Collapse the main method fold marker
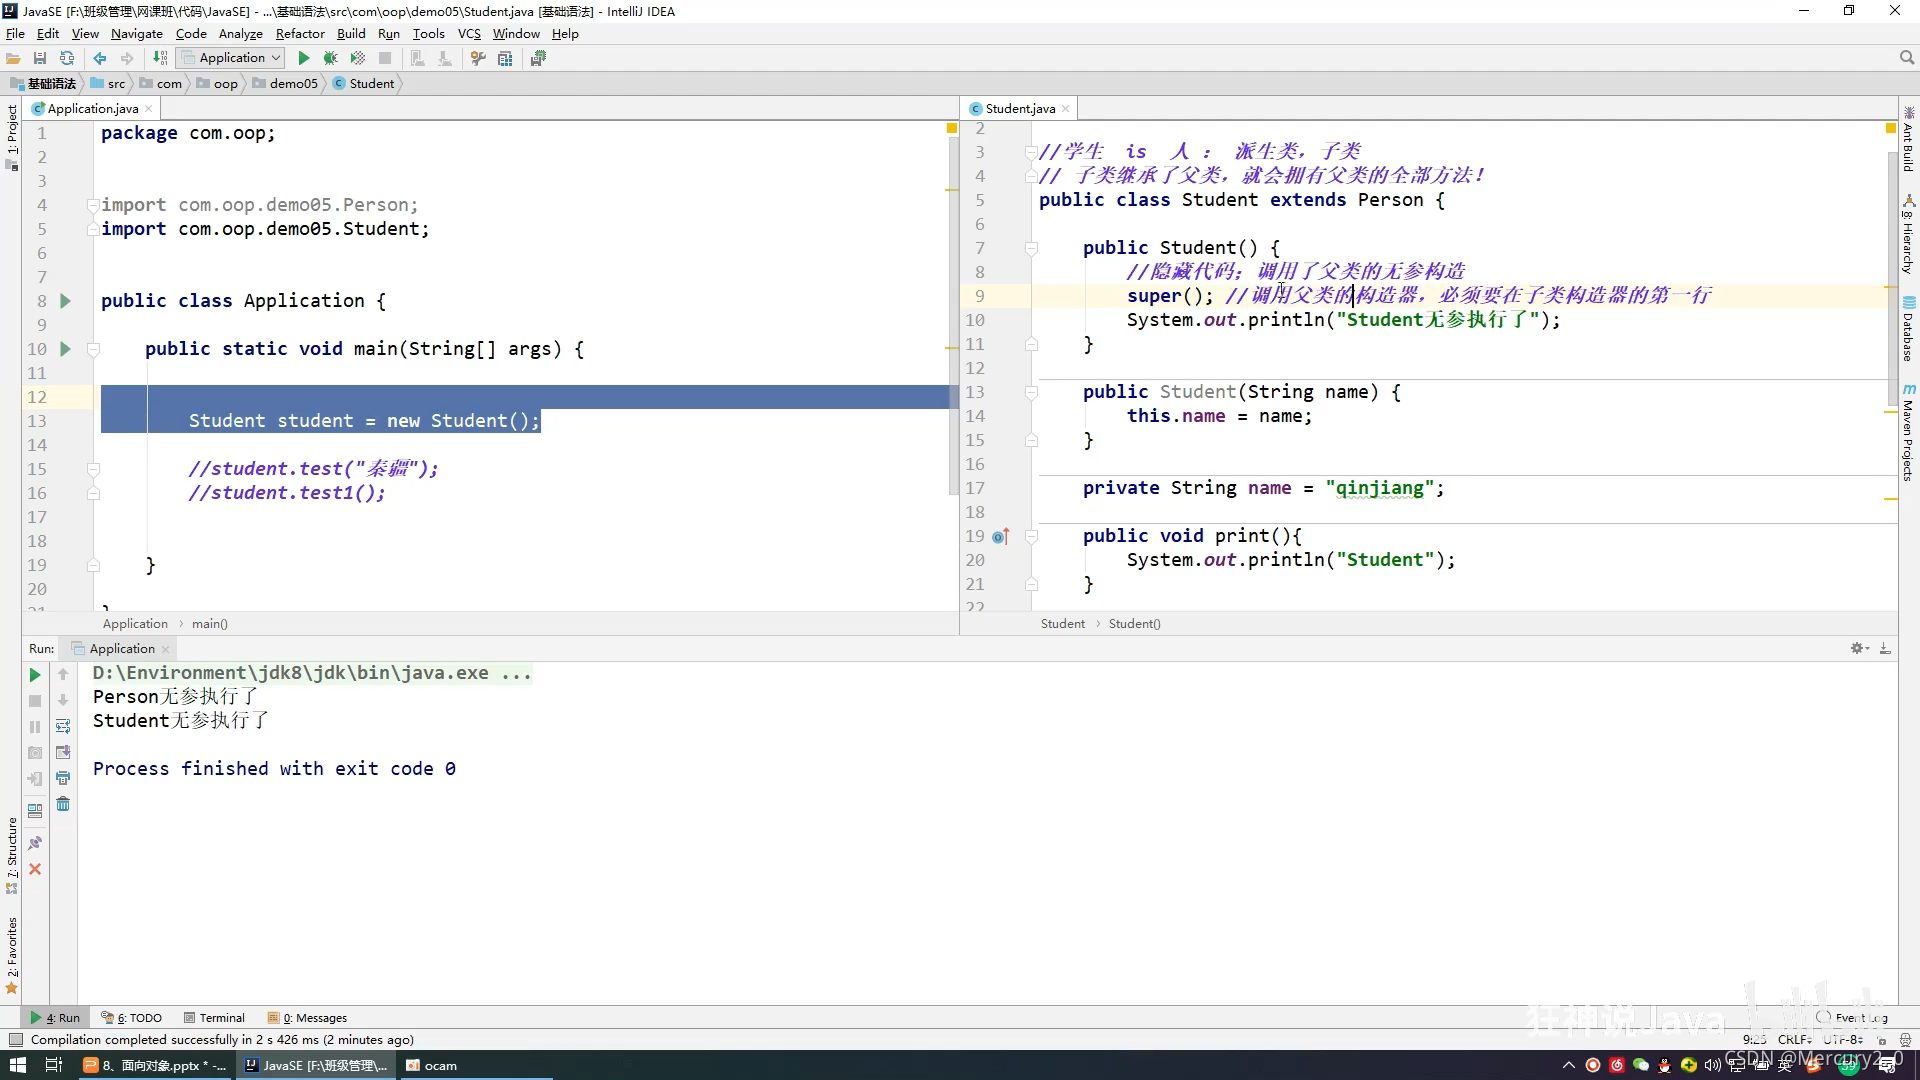This screenshot has height=1080, width=1920. click(x=93, y=349)
